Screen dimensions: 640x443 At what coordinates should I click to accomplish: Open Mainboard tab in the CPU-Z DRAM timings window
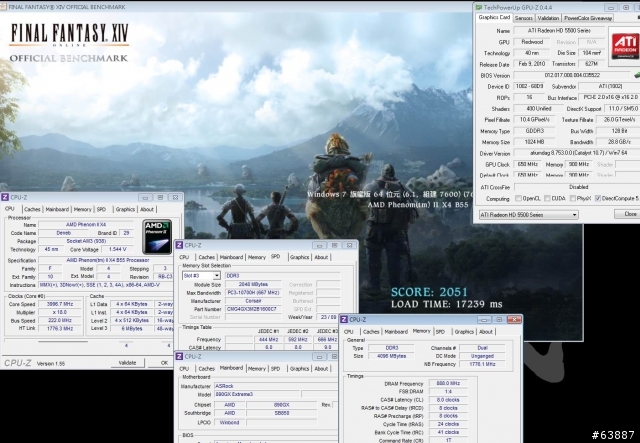[x=396, y=332]
